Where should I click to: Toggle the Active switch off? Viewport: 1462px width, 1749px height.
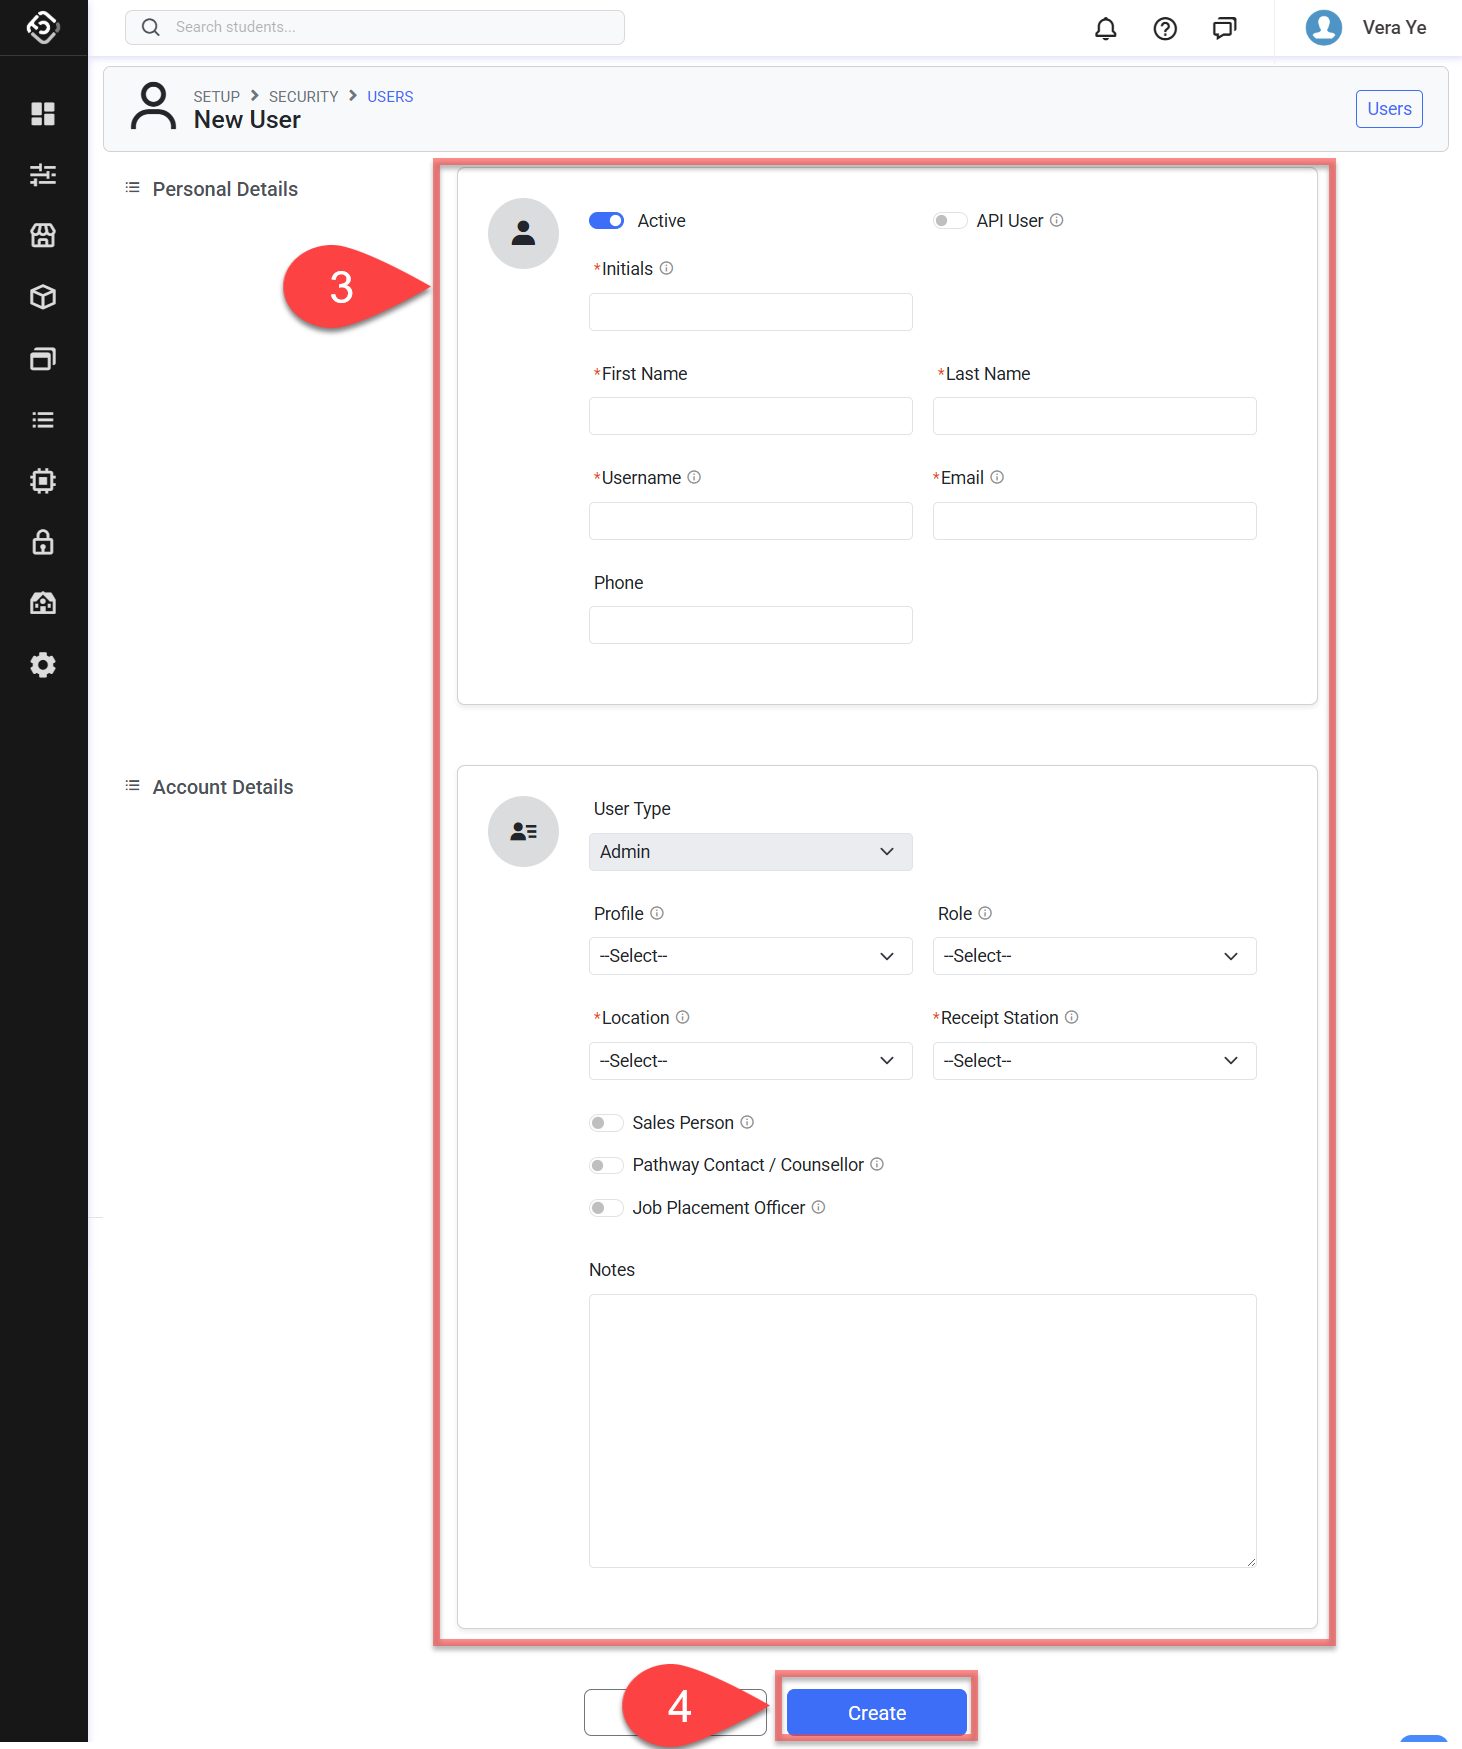click(606, 221)
